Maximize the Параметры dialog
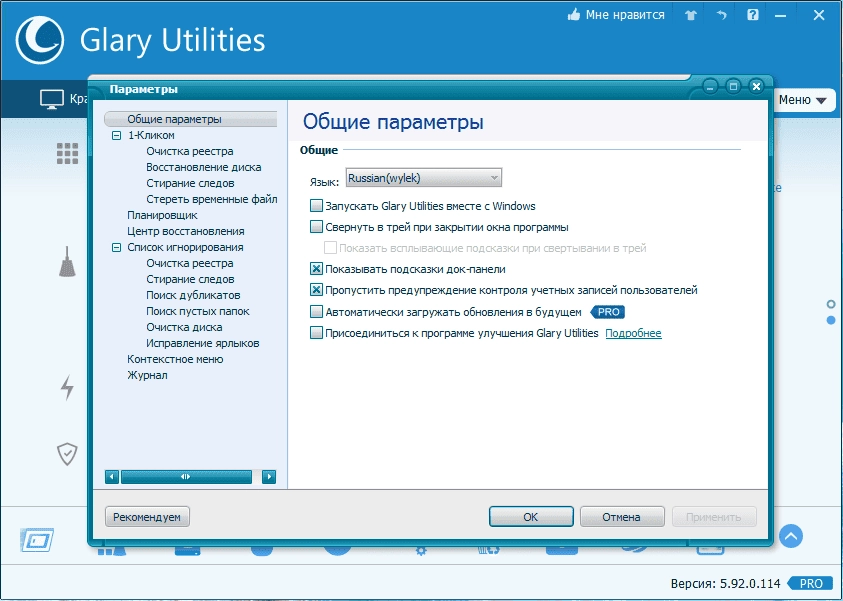This screenshot has height=601, width=843. [x=733, y=86]
